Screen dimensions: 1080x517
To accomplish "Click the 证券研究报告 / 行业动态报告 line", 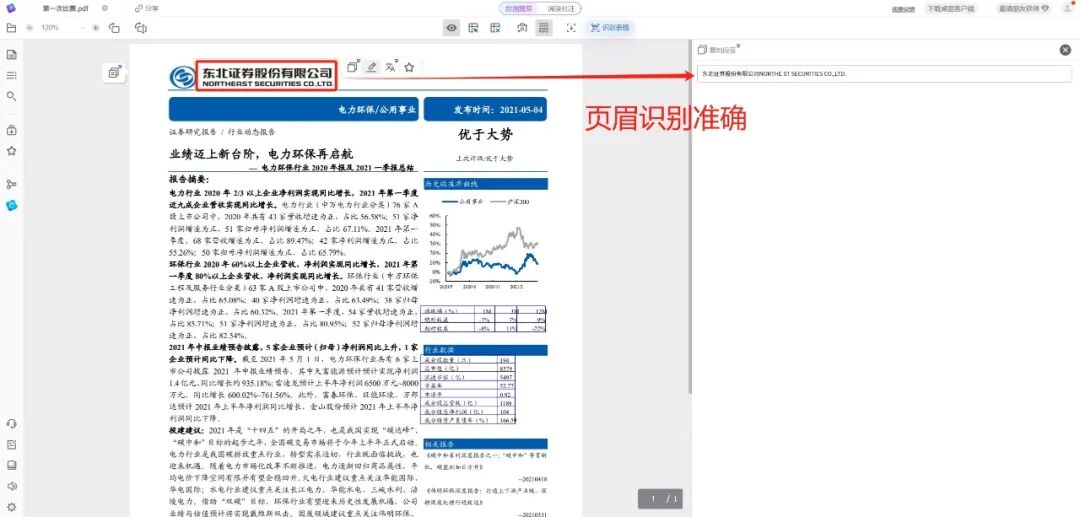I will tap(222, 131).
